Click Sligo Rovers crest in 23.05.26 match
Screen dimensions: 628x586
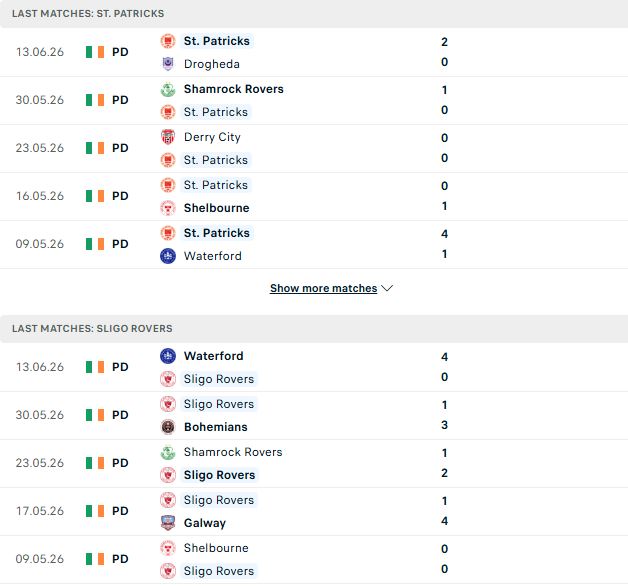coord(168,475)
